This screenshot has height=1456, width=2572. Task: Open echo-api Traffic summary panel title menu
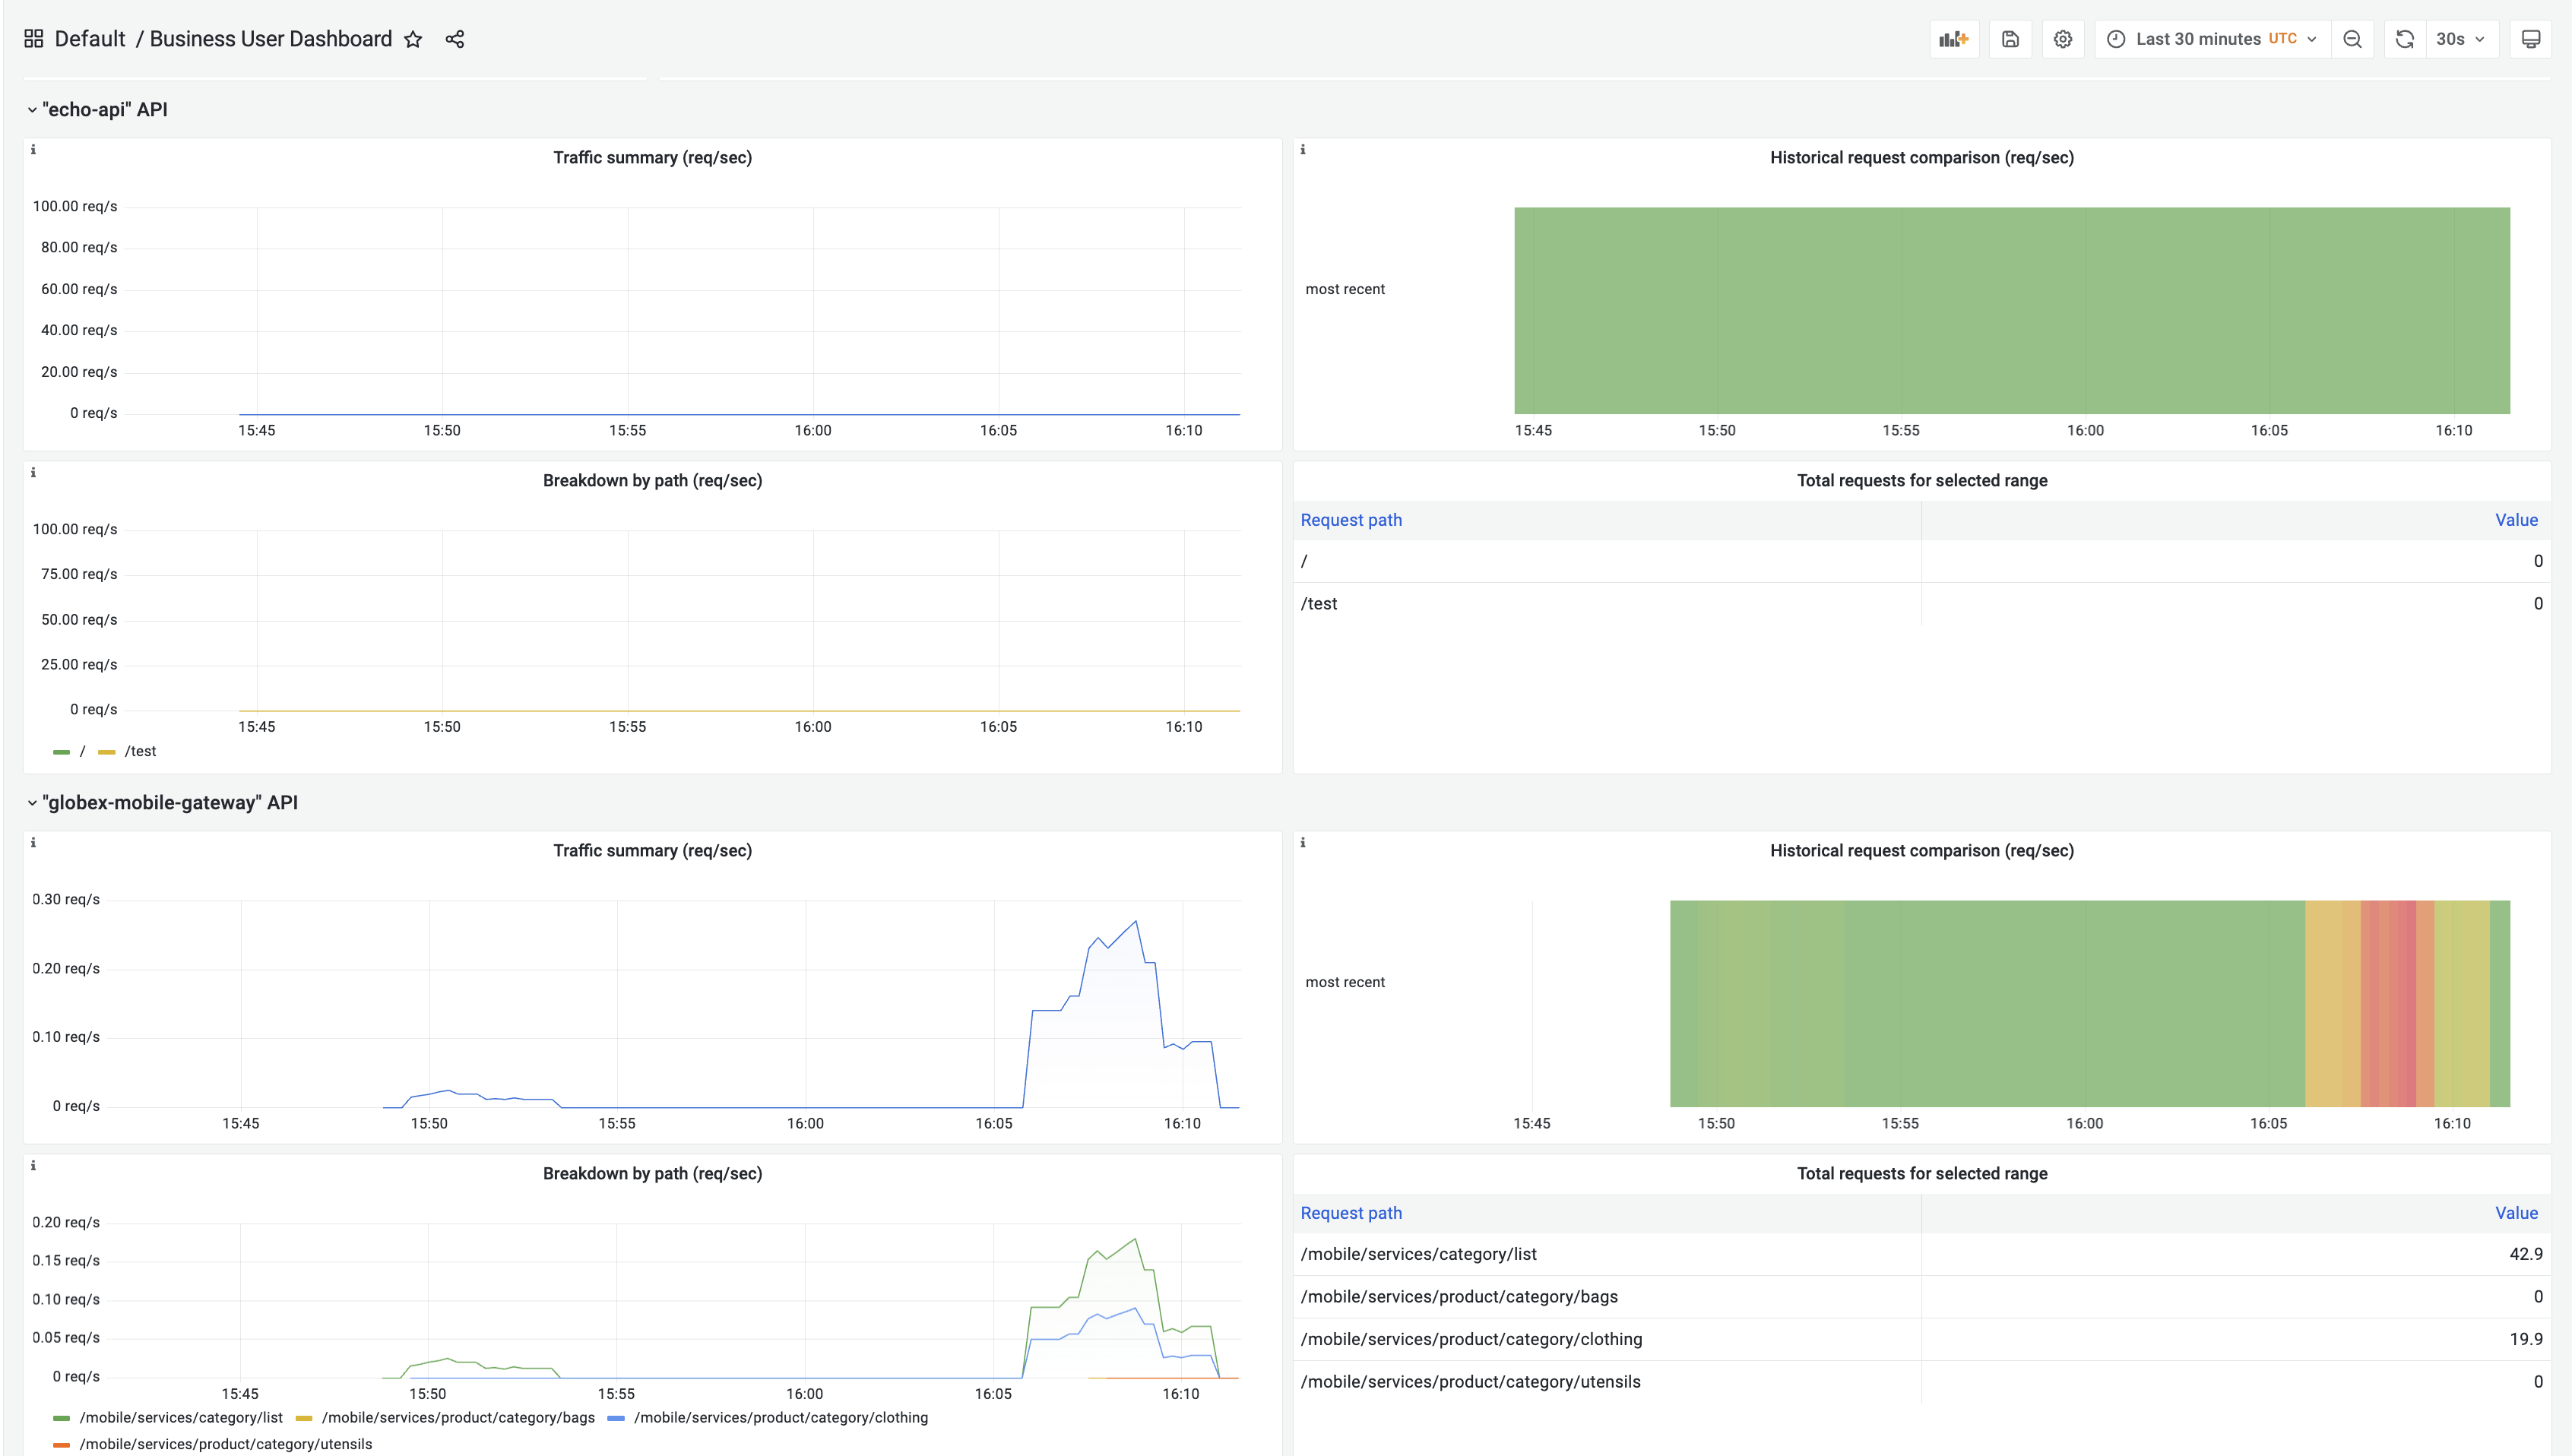coord(652,158)
